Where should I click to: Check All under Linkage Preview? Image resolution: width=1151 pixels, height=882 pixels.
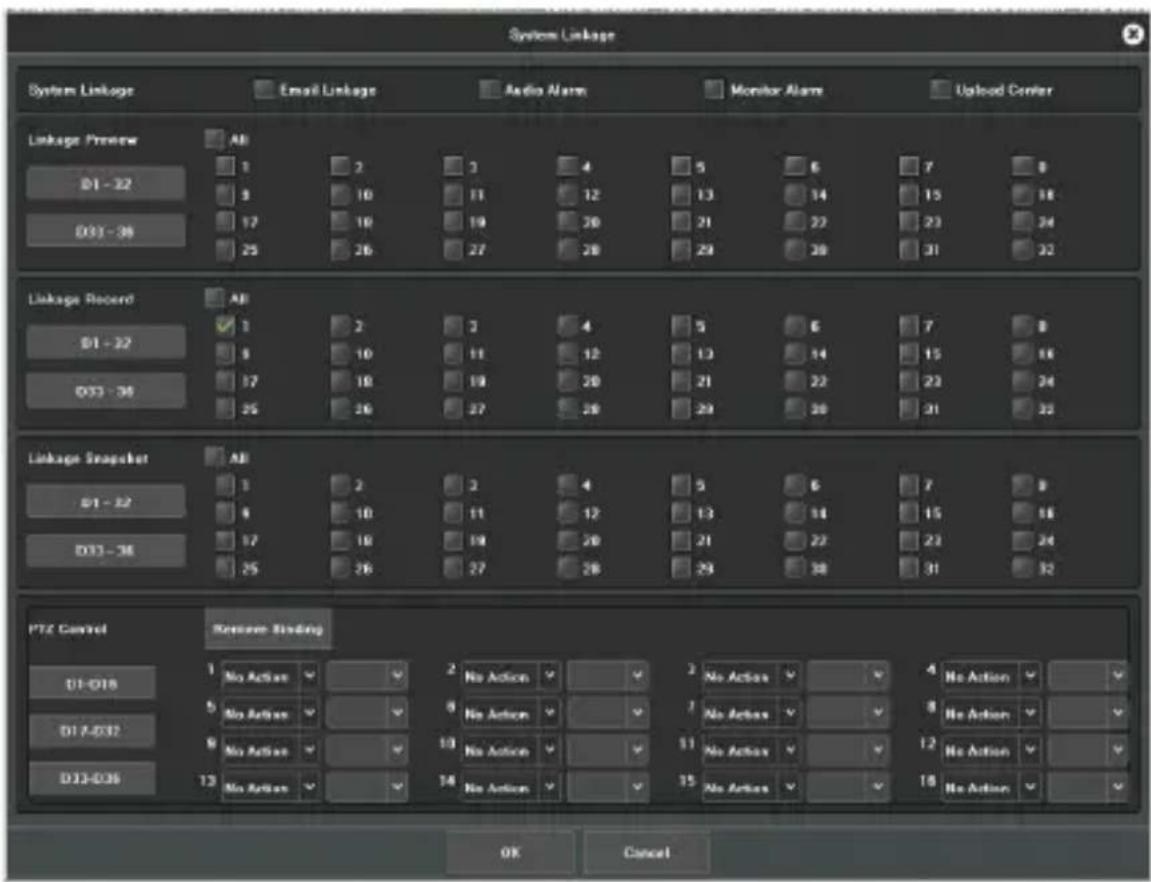(214, 139)
